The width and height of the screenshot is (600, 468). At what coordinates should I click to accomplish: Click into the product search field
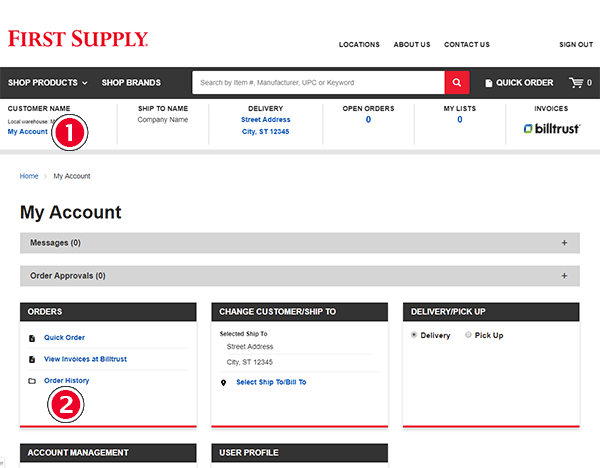coord(318,82)
